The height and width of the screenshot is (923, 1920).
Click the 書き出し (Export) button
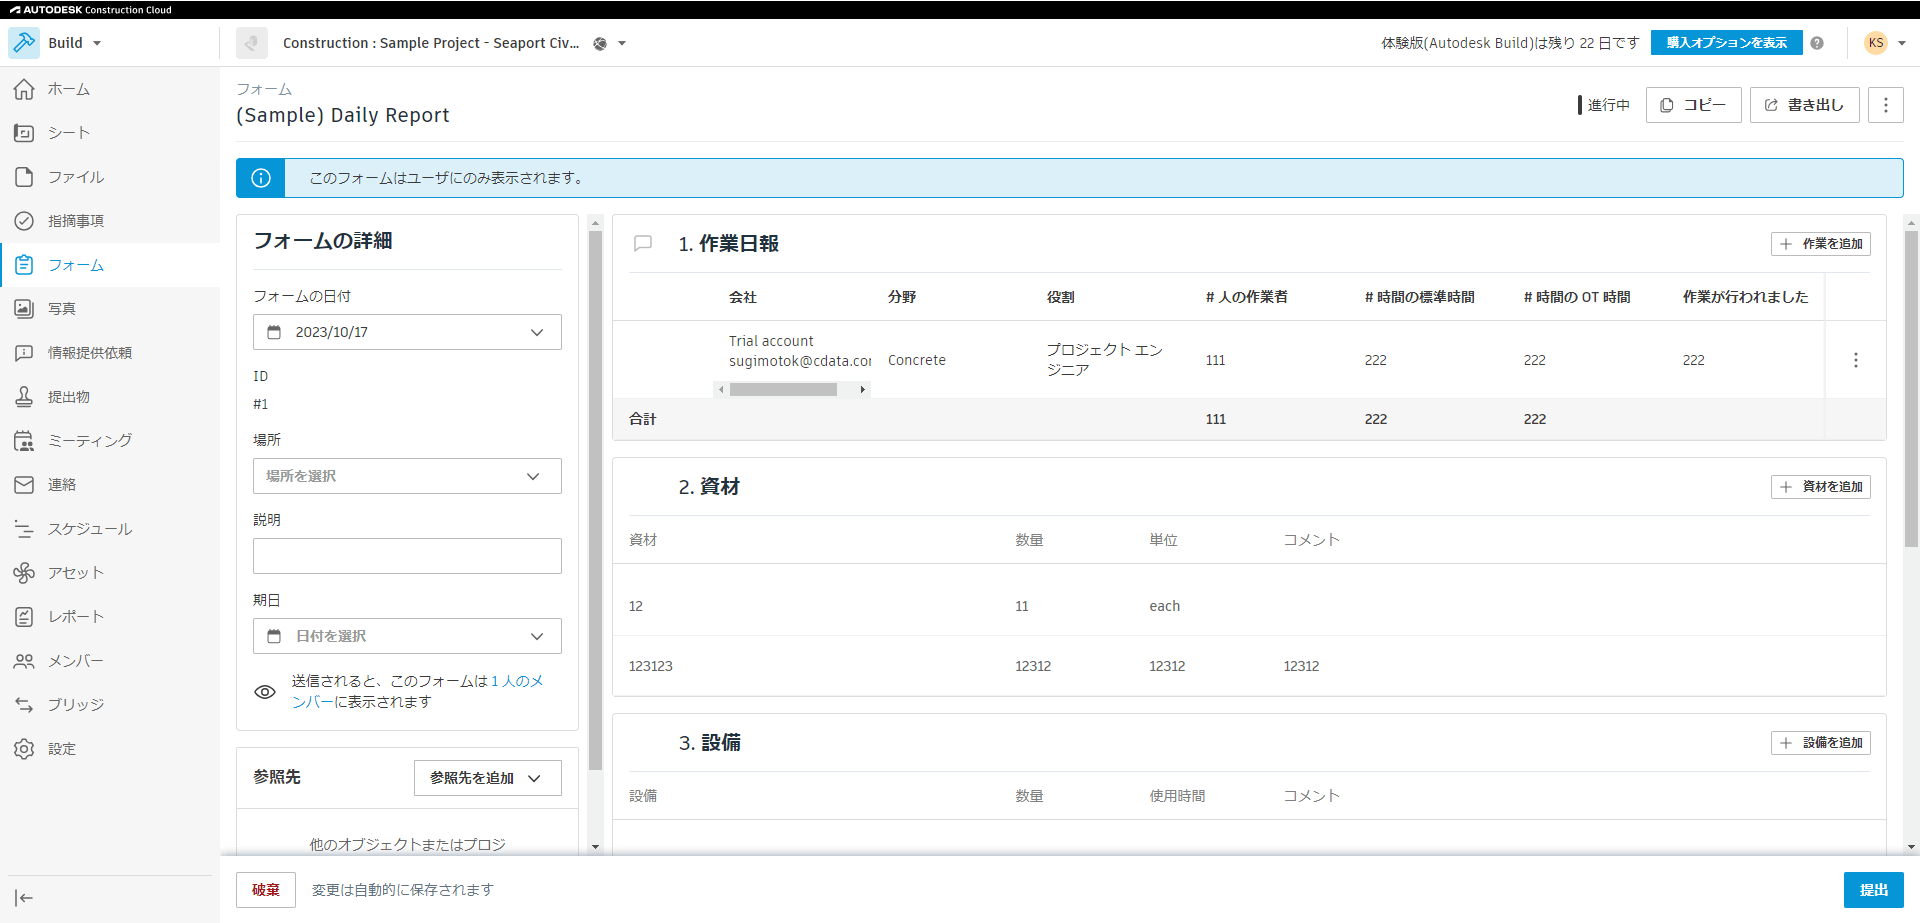point(1805,105)
